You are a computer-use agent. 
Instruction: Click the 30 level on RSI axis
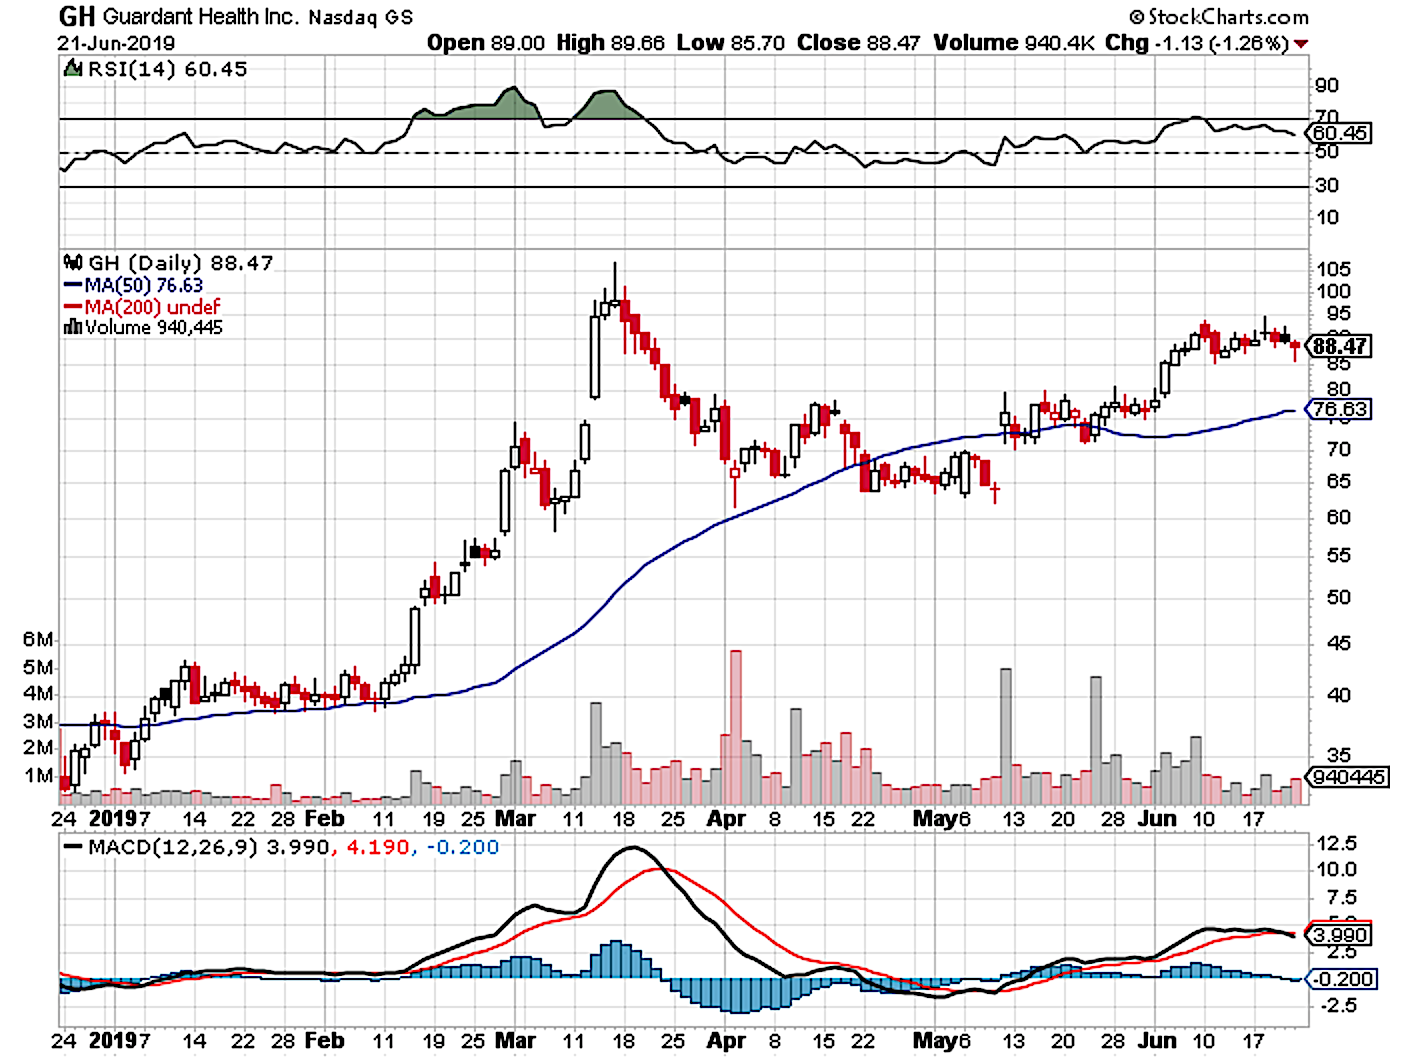(x=1327, y=185)
